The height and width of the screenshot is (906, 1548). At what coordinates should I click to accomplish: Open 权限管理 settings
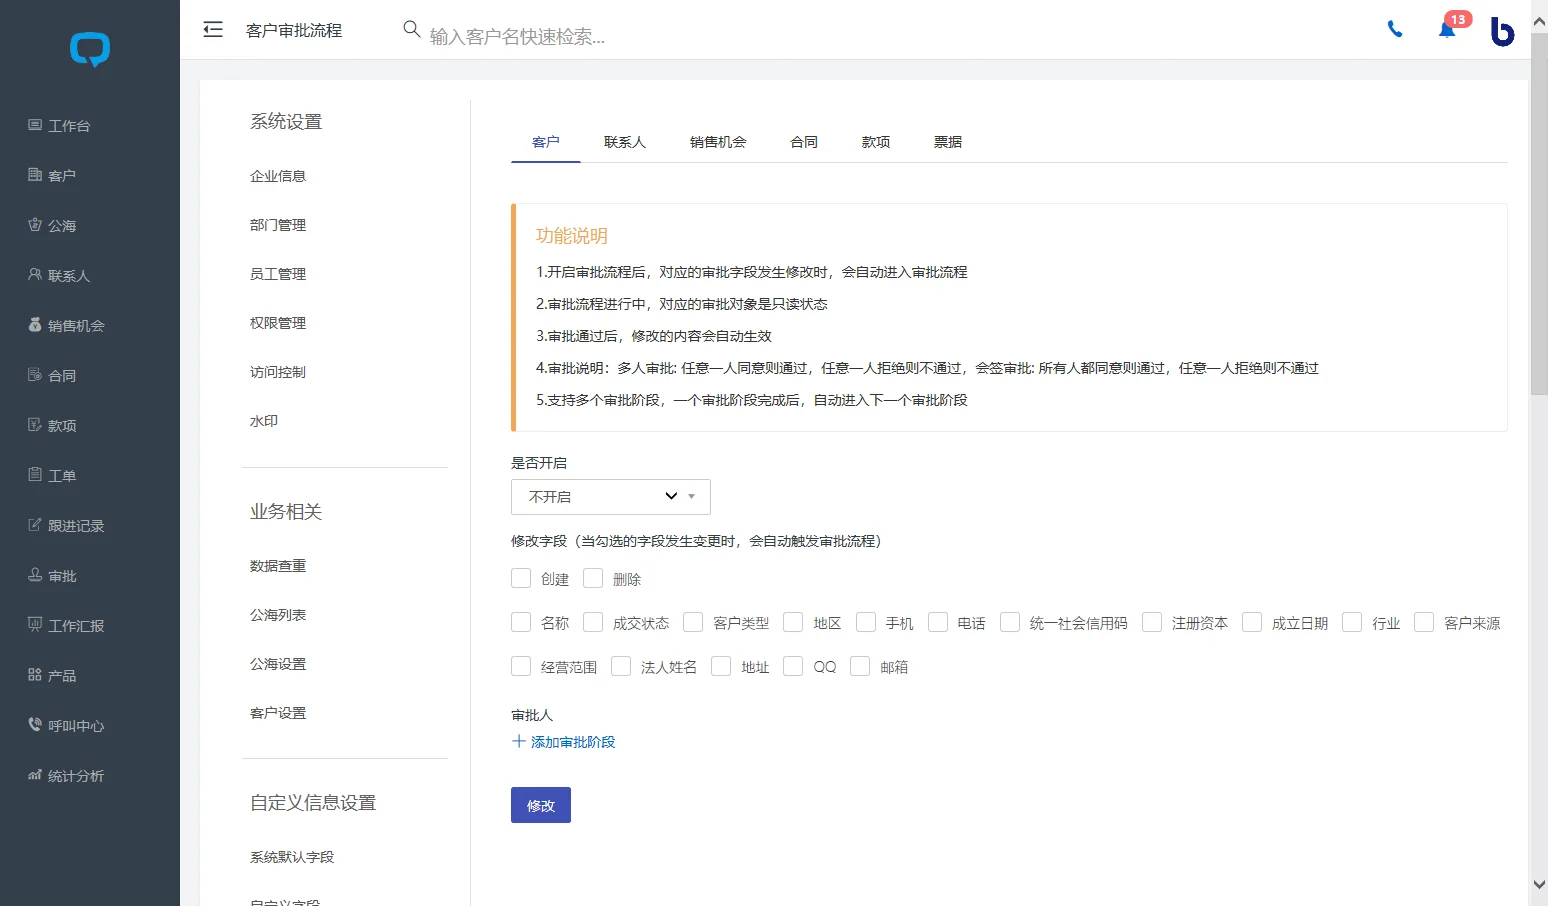click(x=278, y=322)
